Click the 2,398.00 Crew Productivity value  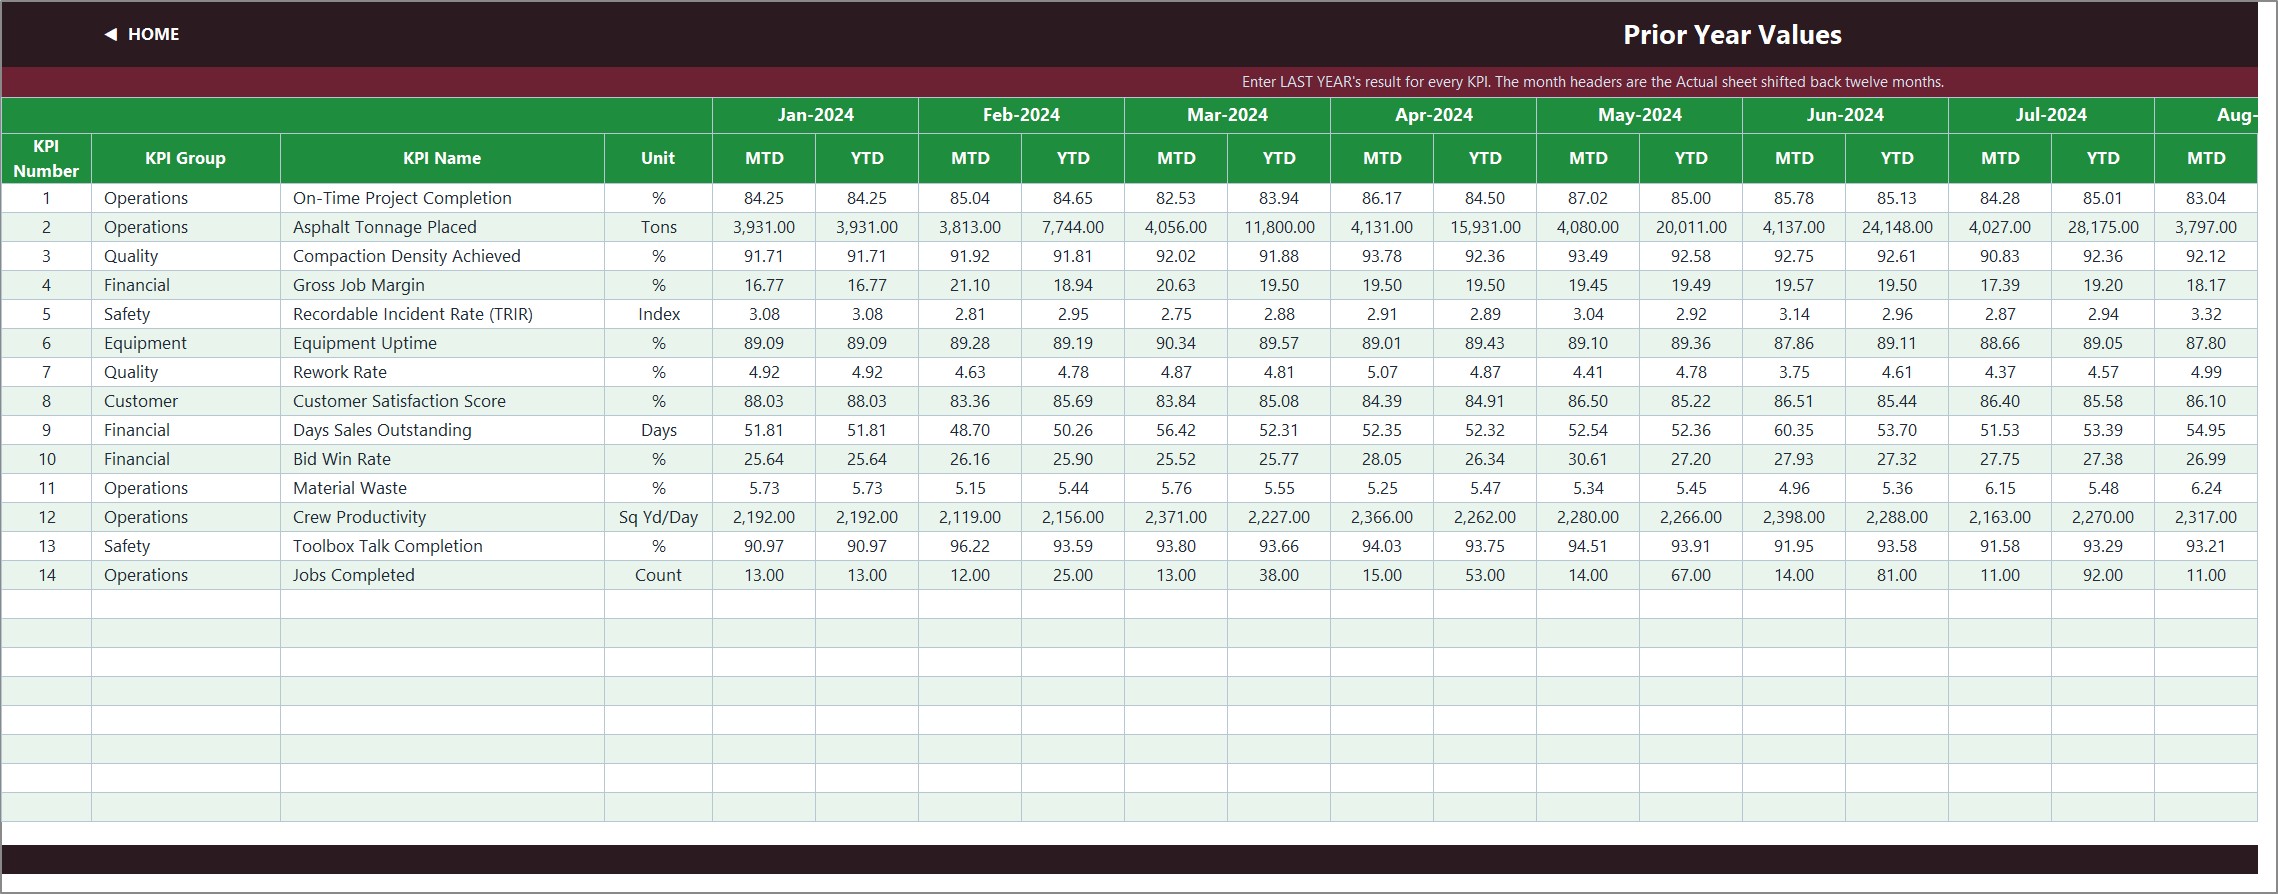[x=1794, y=517]
